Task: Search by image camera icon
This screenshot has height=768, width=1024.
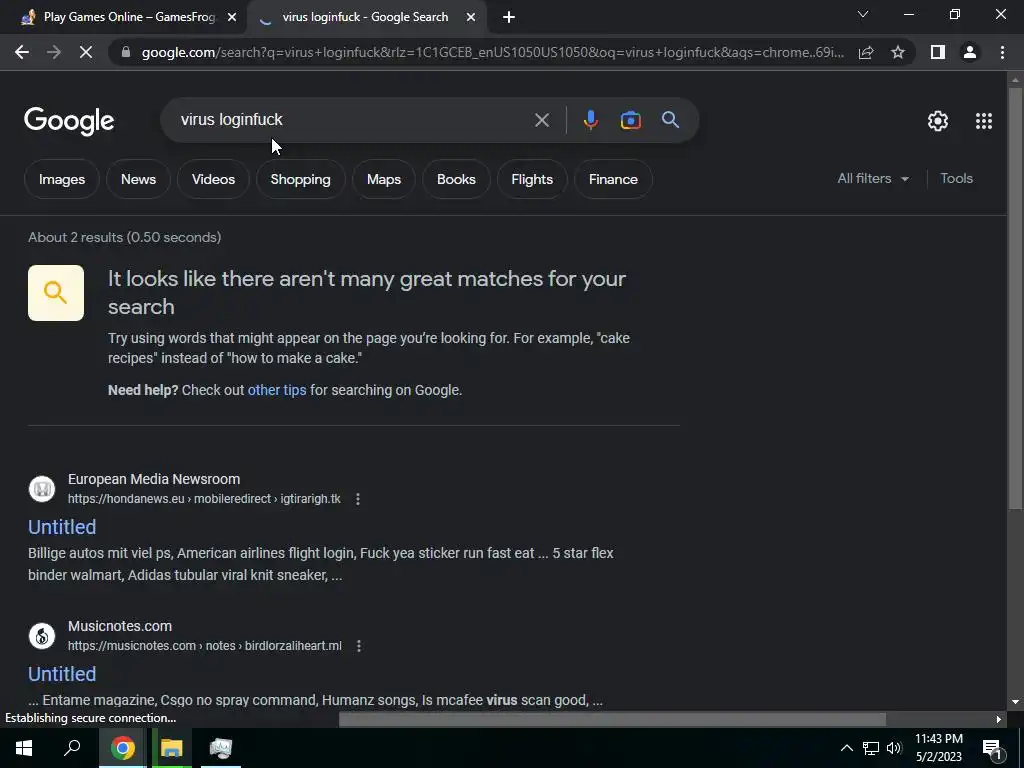Action: pos(630,120)
